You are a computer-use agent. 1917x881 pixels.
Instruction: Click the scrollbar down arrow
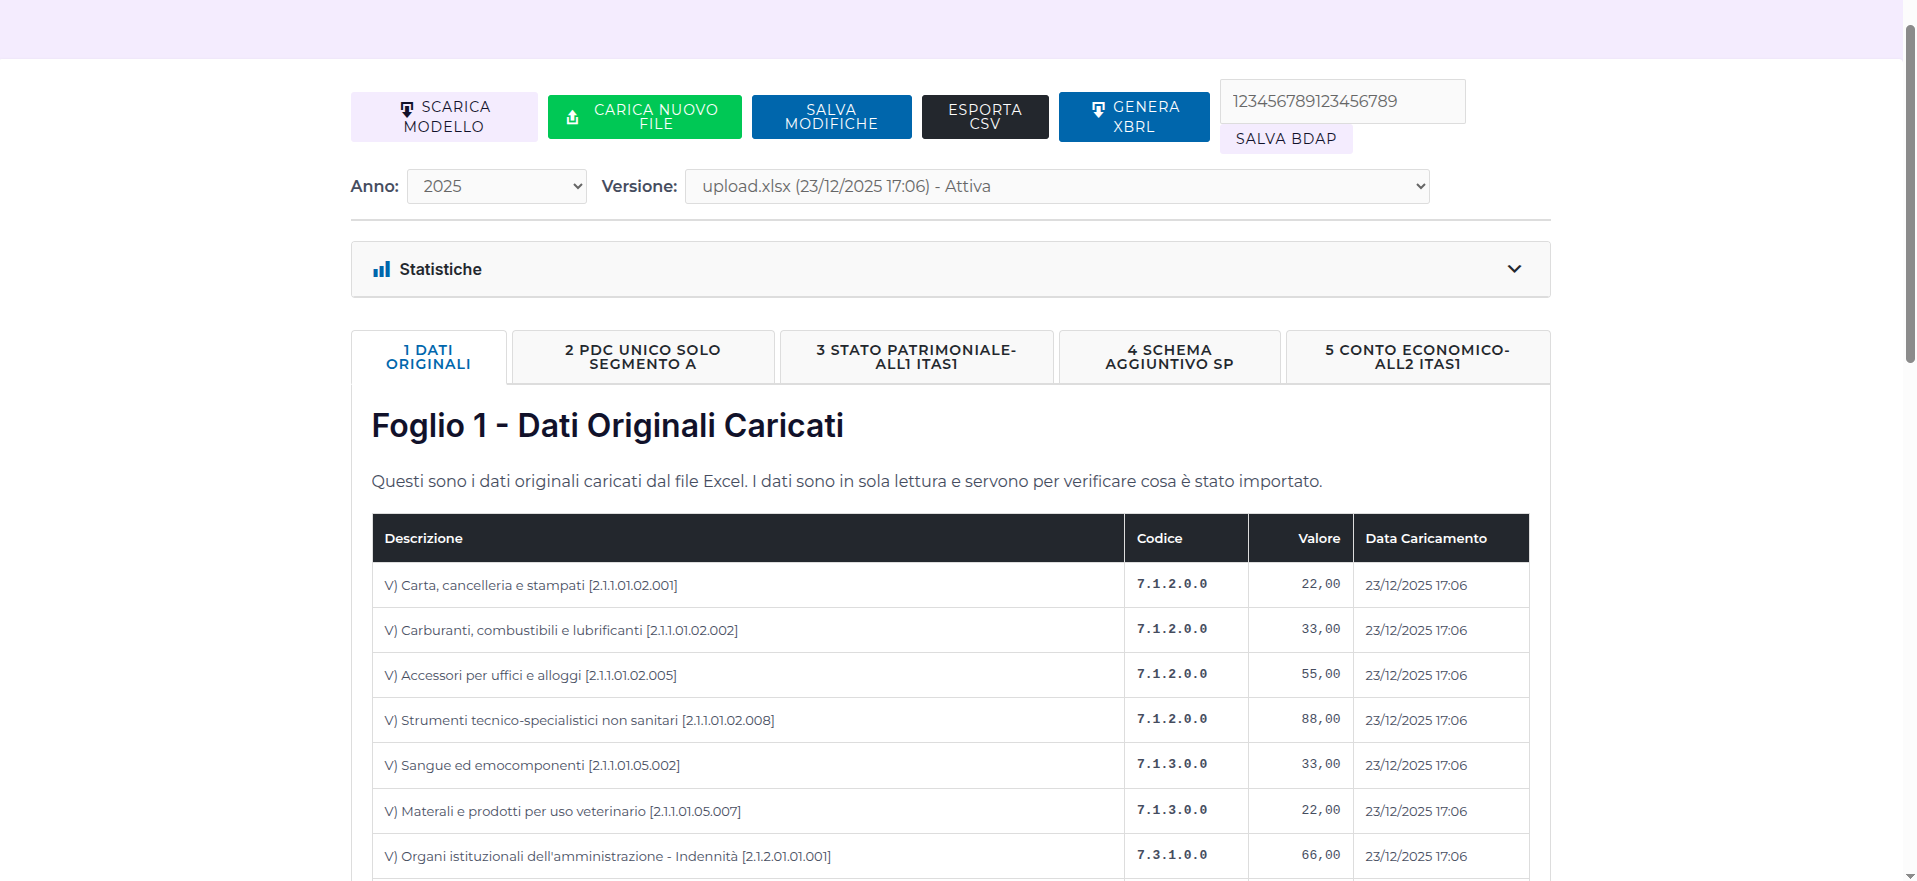(1909, 875)
